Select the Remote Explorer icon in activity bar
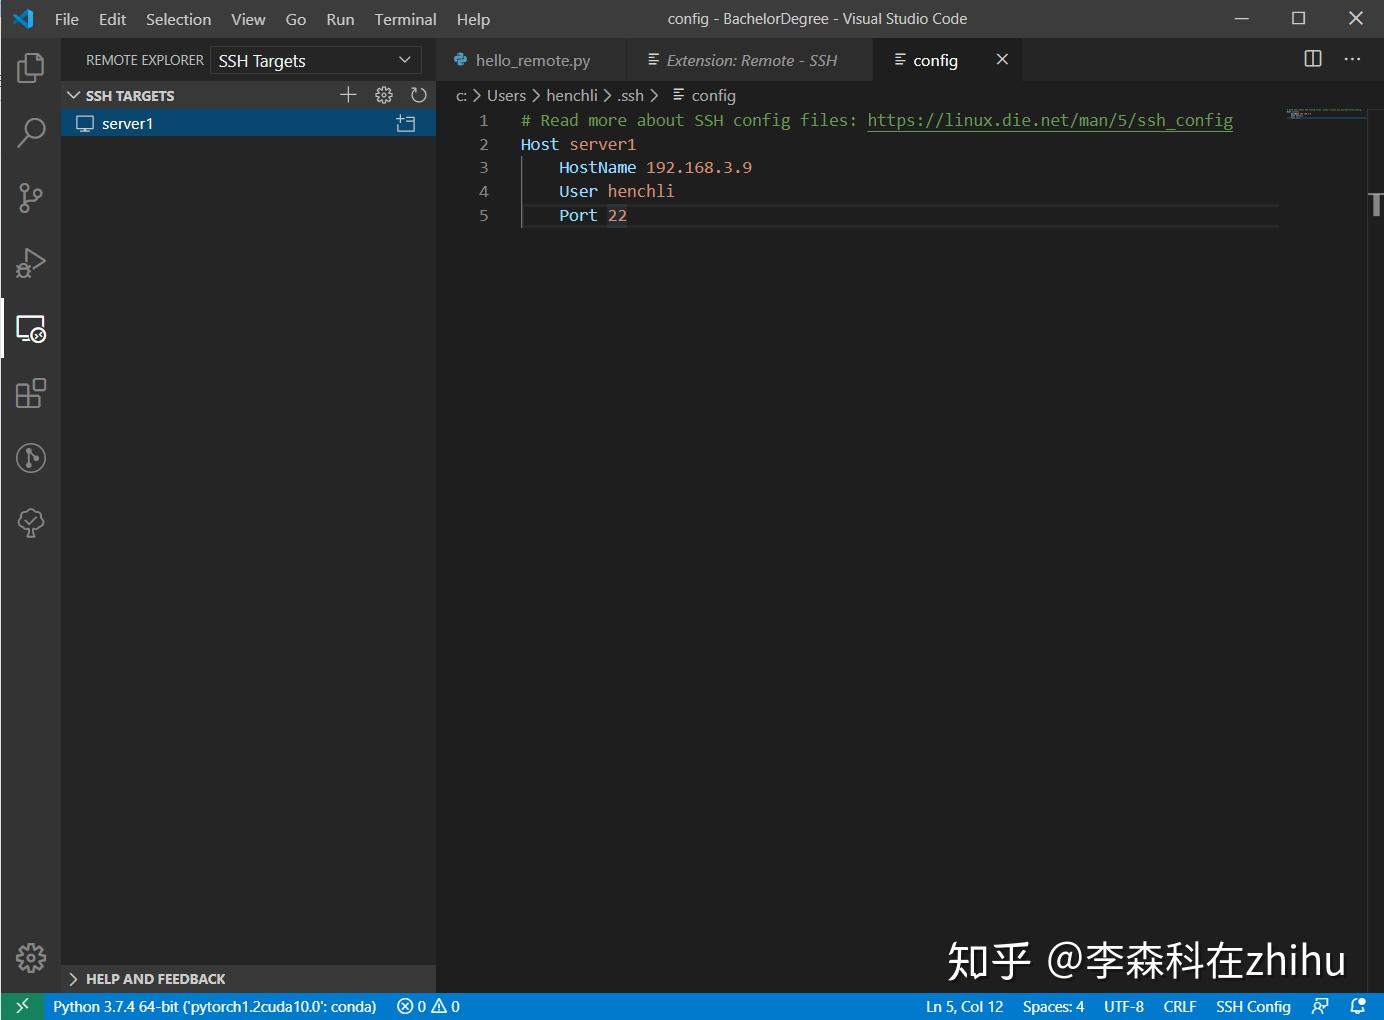This screenshot has height=1020, width=1384. (30, 329)
